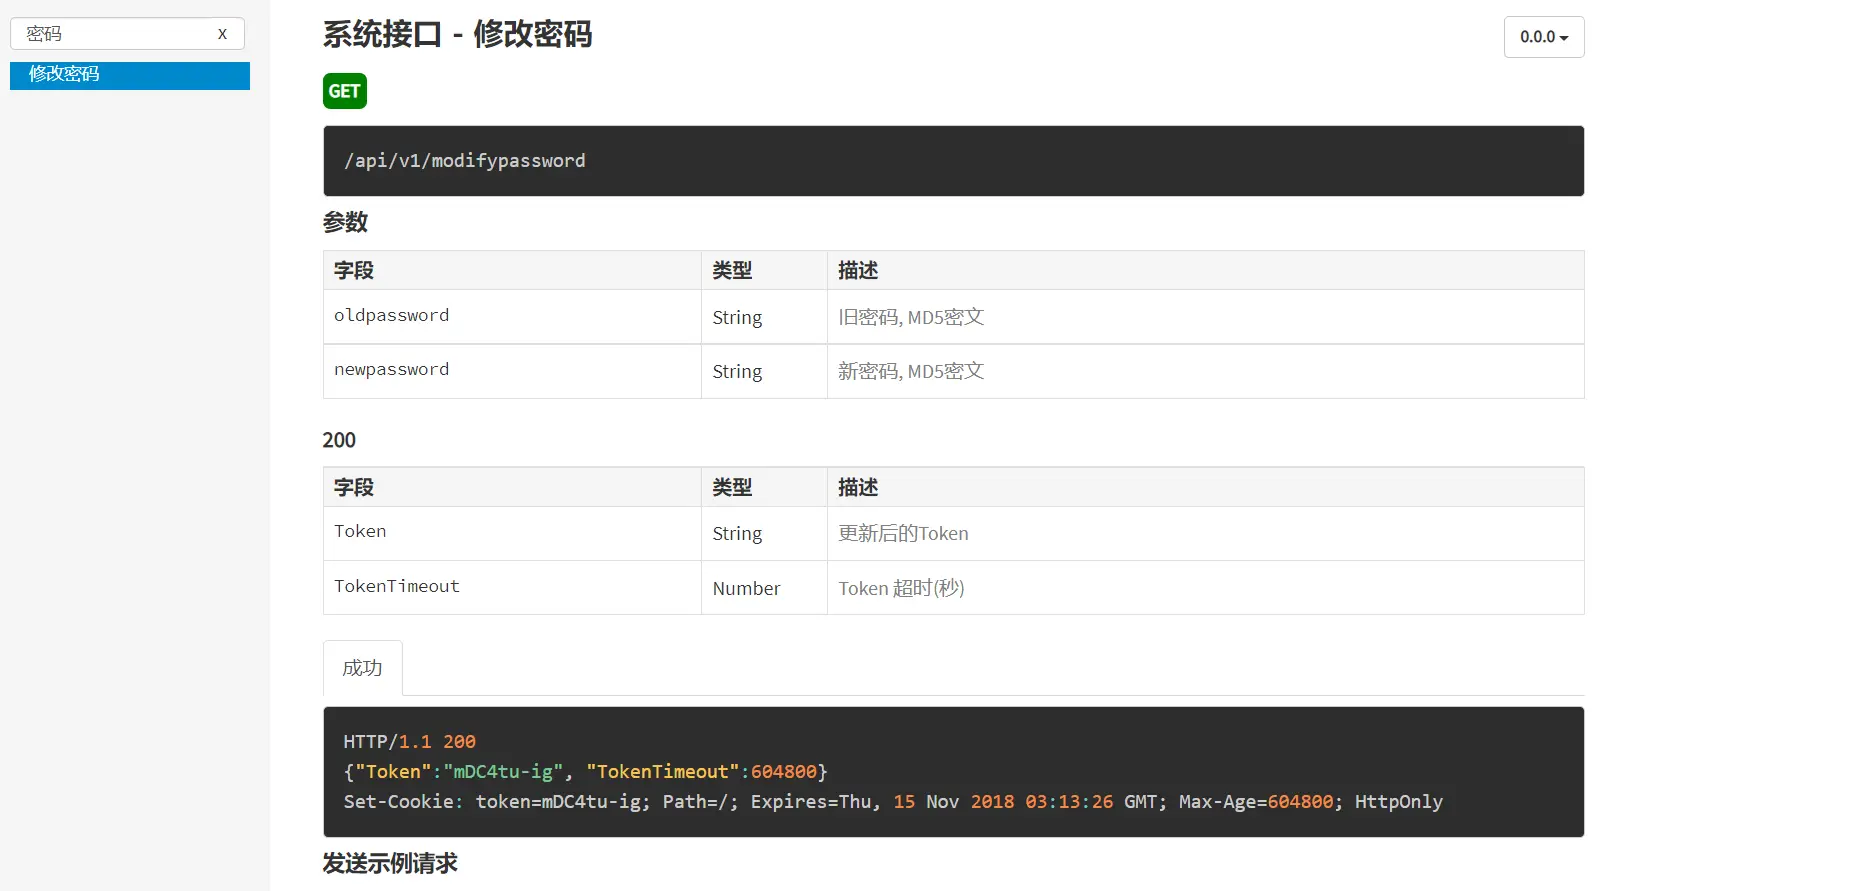The image size is (1869, 891).
Task: Click the 发送示例请求 section heading
Action: pos(390,863)
